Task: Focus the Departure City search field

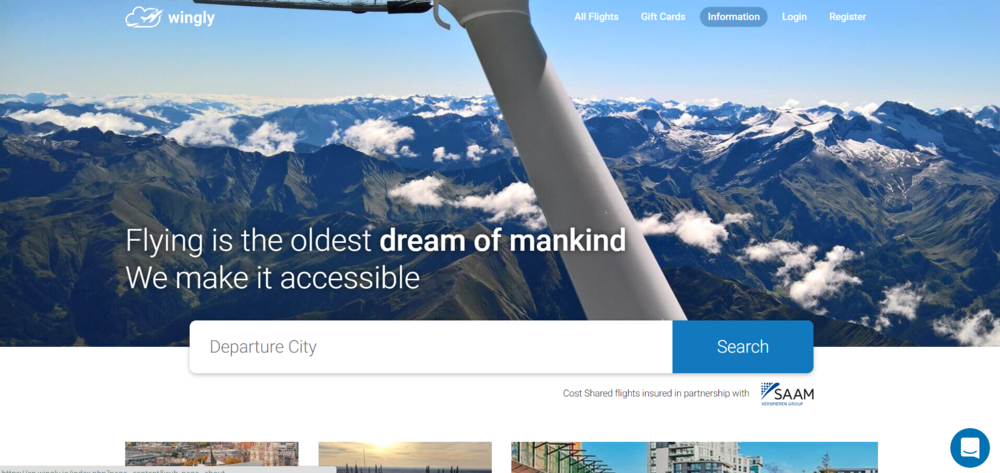Action: click(x=431, y=347)
